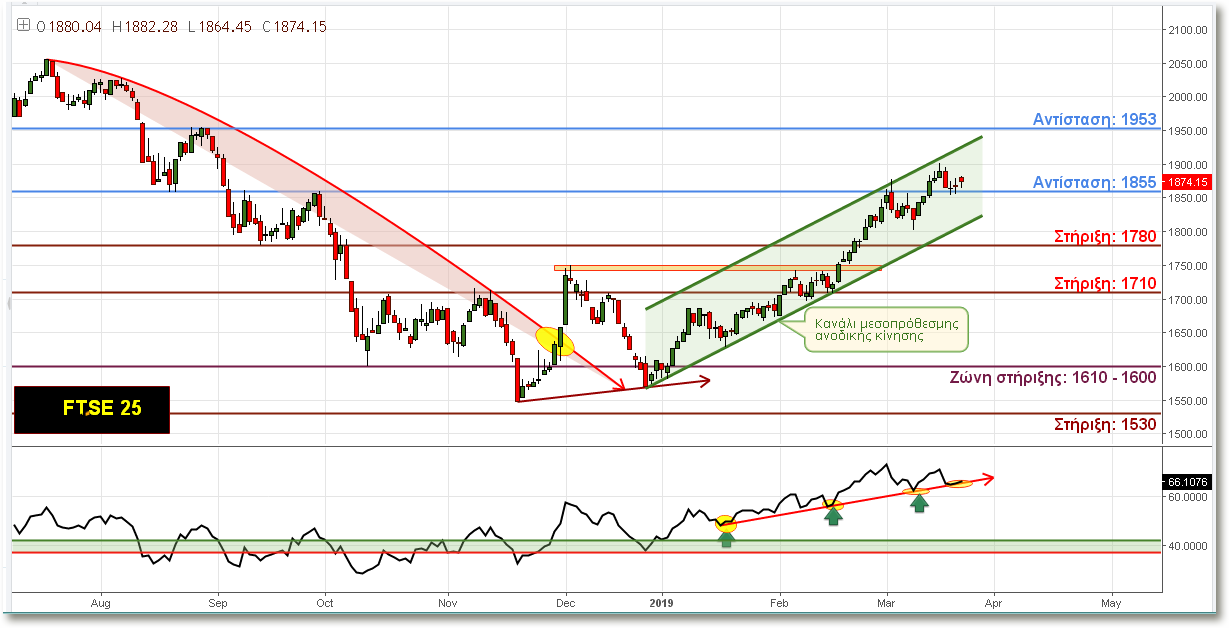This screenshot has height=628, width=1229.
Task: Click the 60.0000 indicator axis value
Action: 1189,497
